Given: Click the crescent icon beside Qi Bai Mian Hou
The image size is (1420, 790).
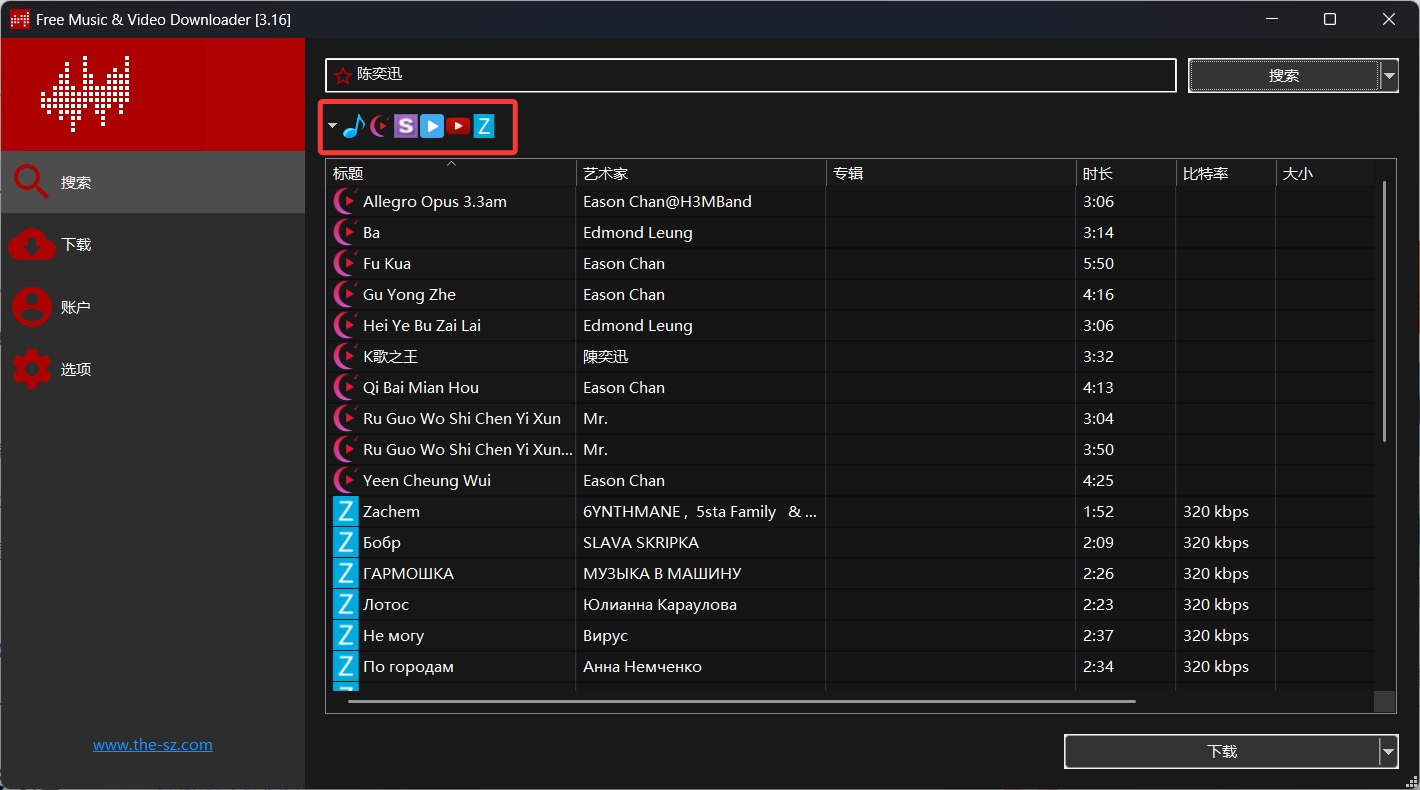Looking at the screenshot, I should point(345,388).
